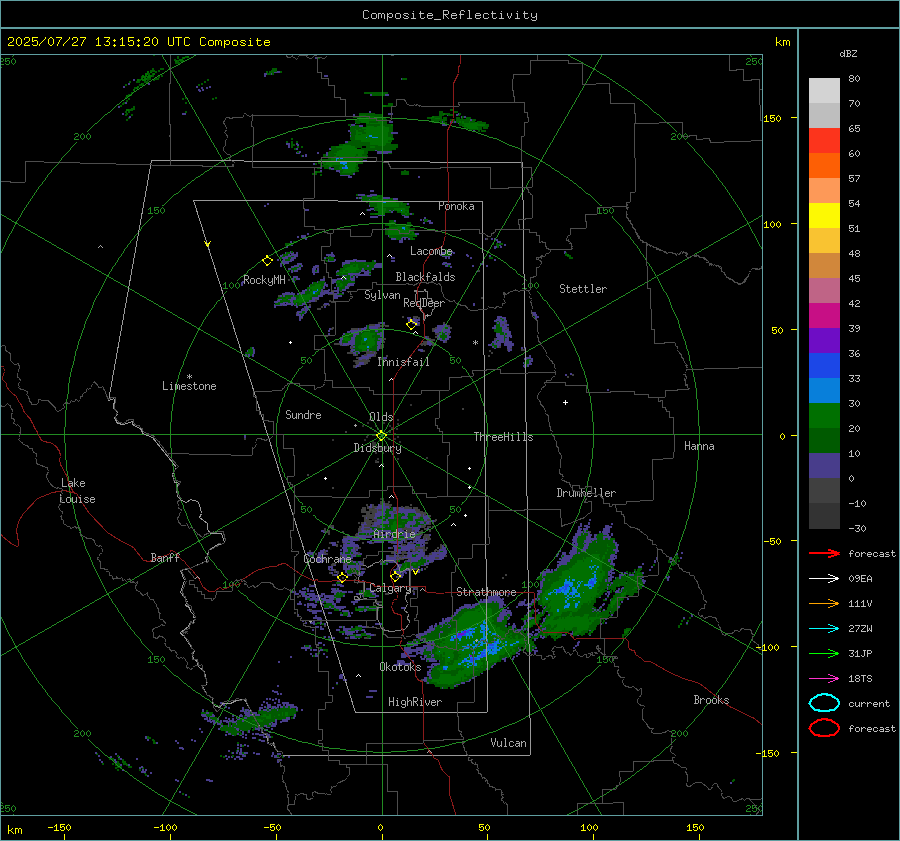900x841 pixels.
Task: Click the Blackfalds city label
Action: pos(425,277)
